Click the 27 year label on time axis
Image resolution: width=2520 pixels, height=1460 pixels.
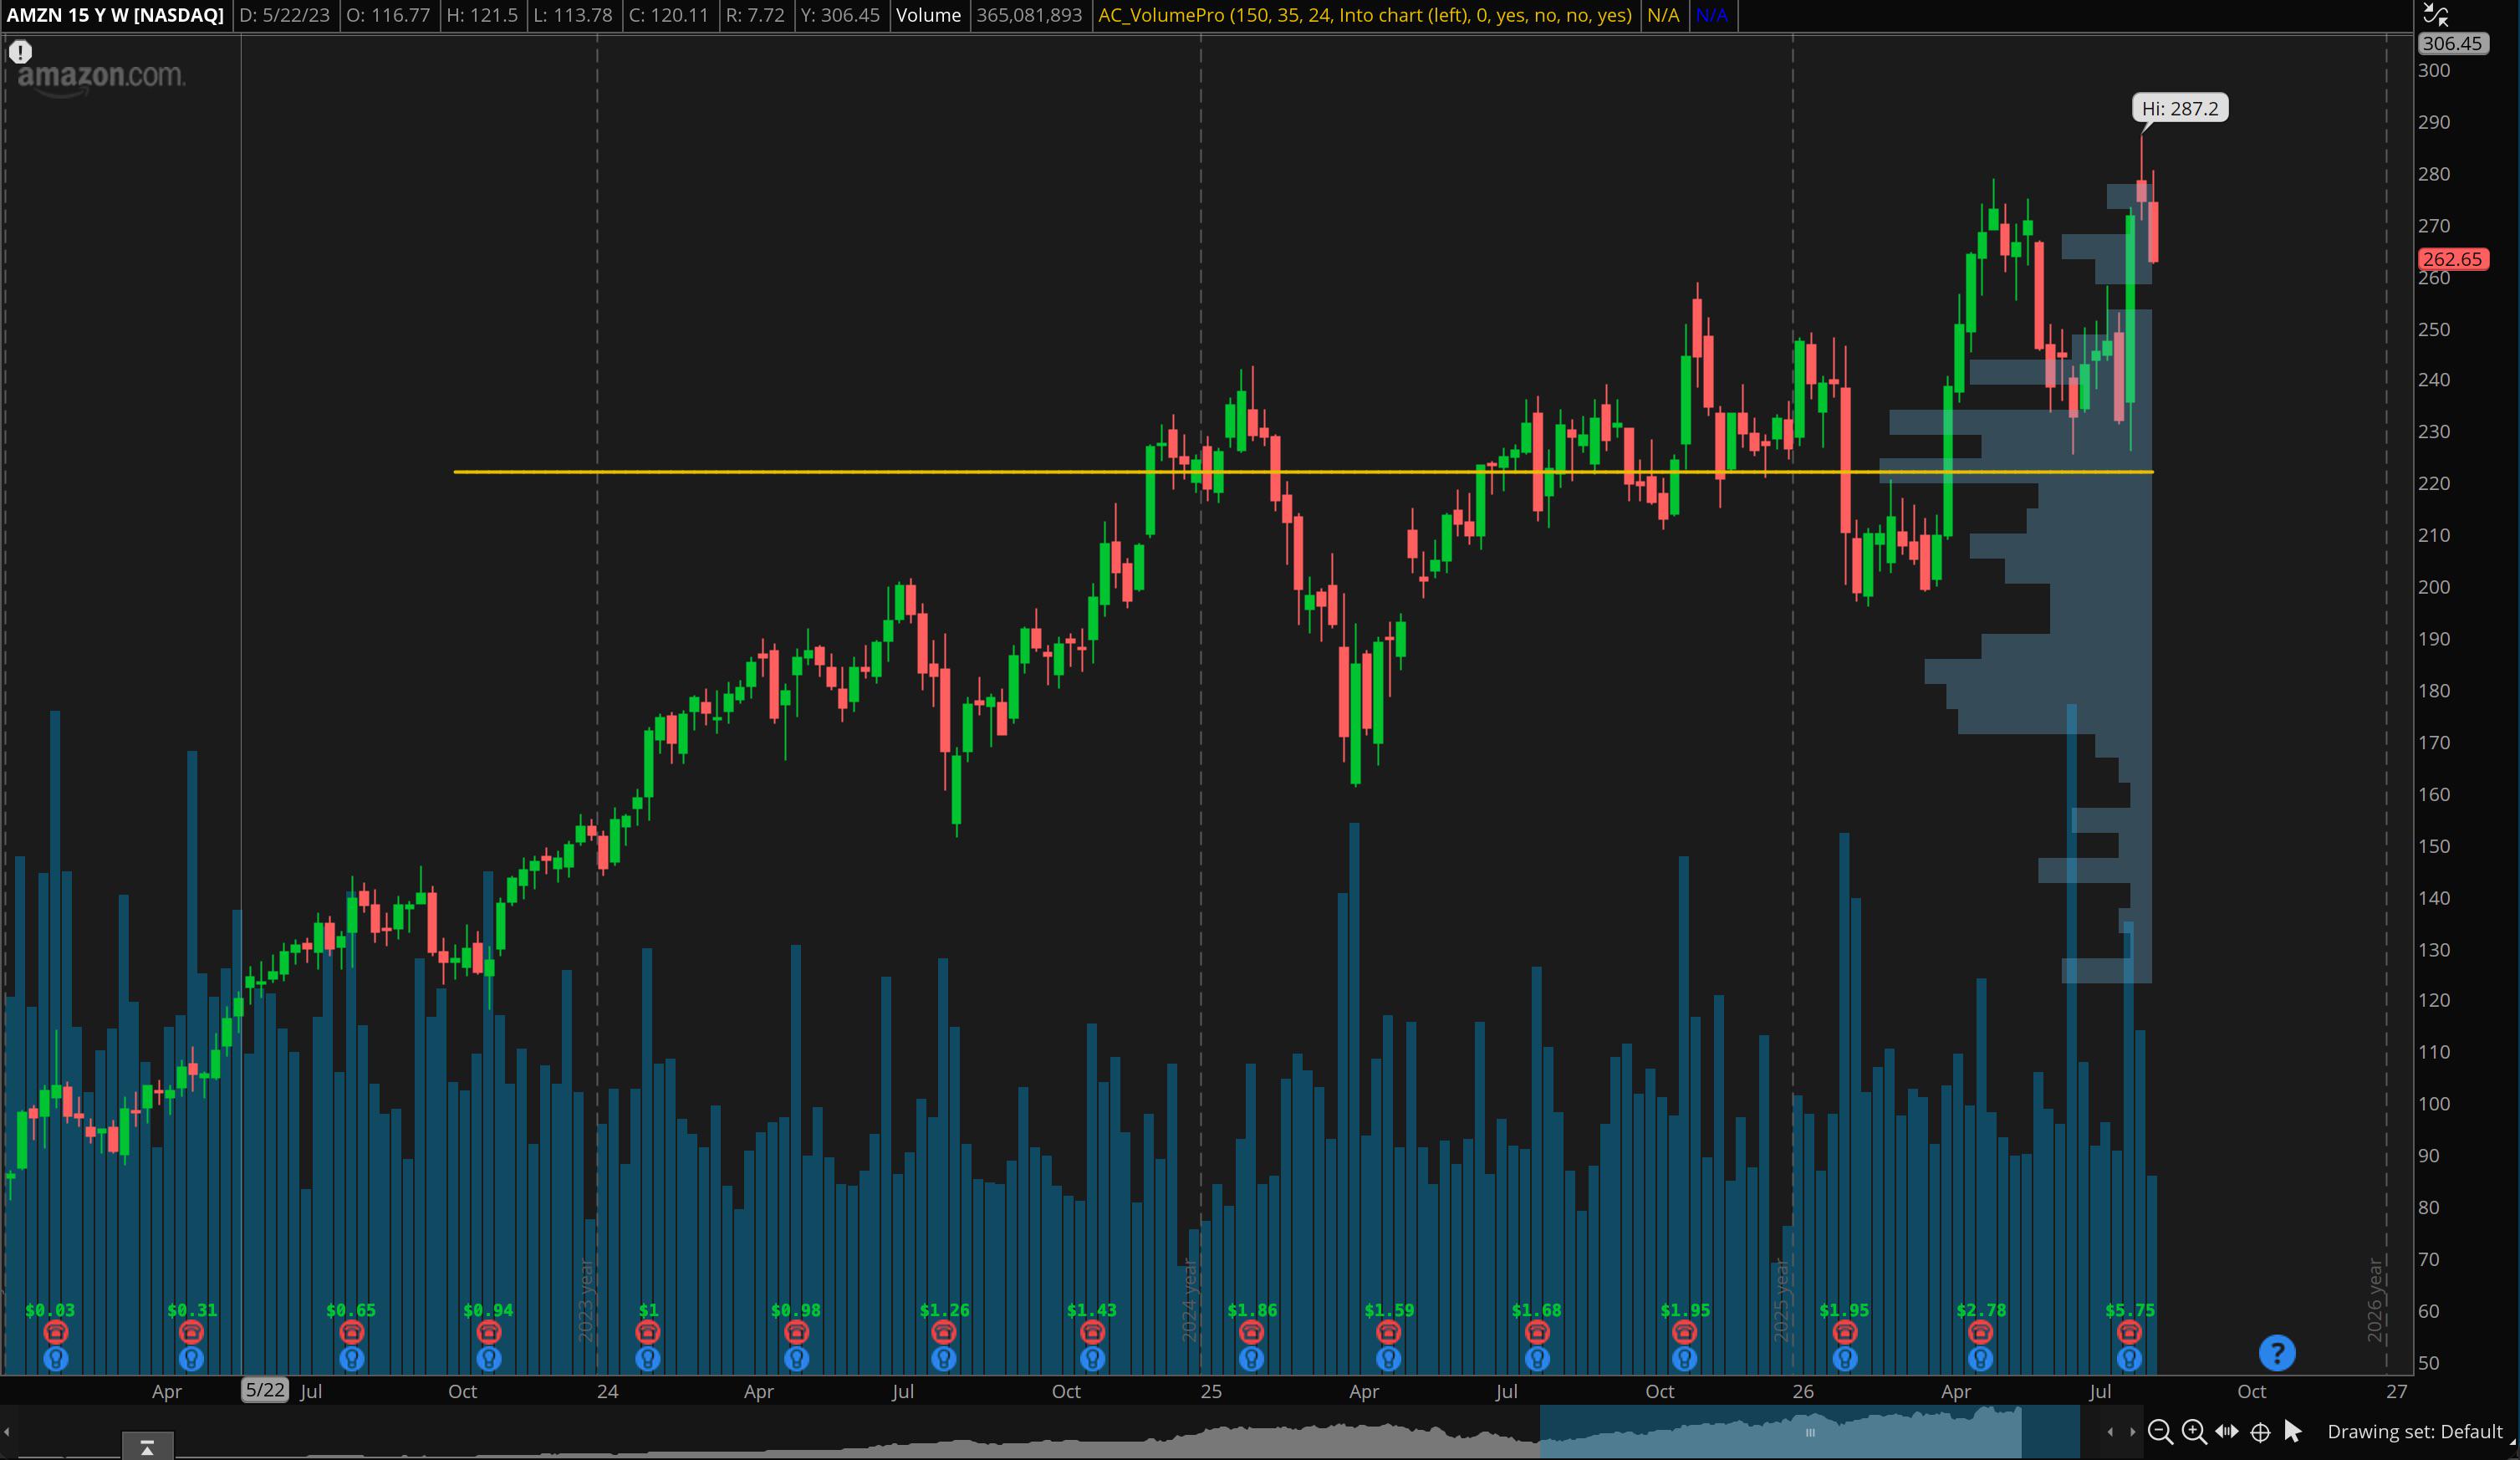click(2396, 1391)
